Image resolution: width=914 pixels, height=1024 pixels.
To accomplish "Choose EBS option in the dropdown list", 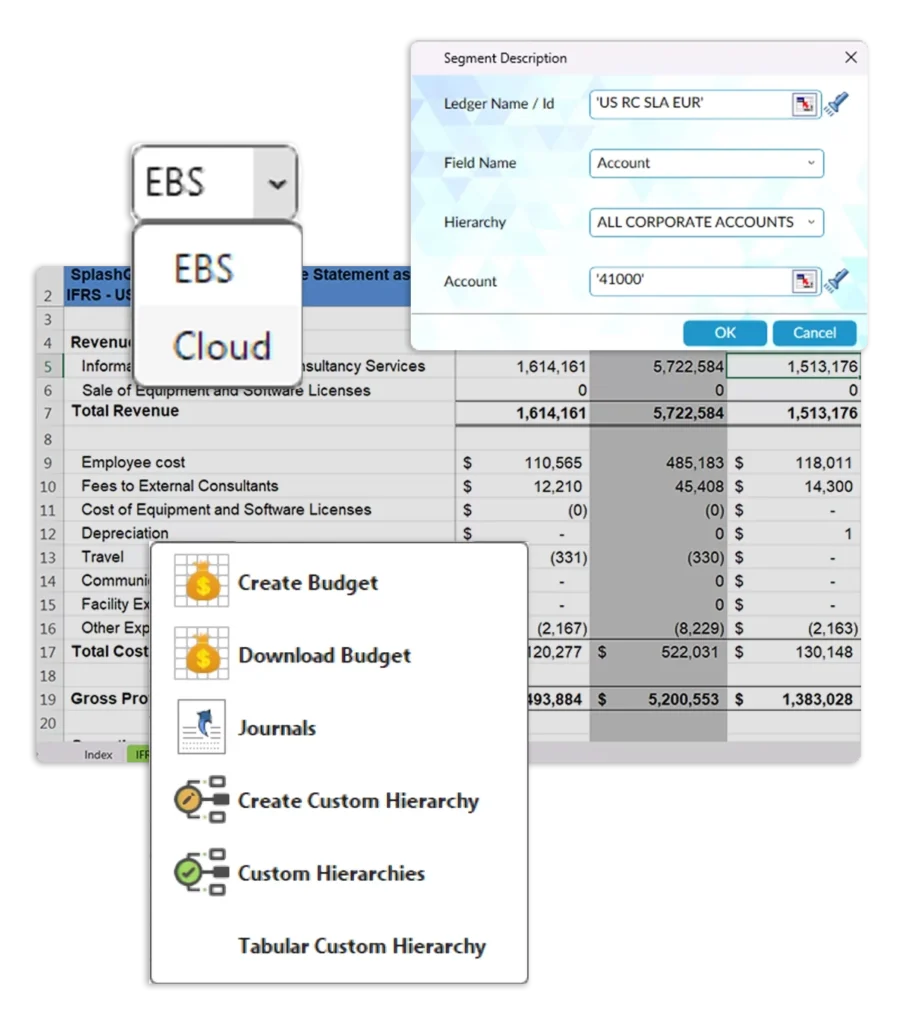I will (203, 268).
